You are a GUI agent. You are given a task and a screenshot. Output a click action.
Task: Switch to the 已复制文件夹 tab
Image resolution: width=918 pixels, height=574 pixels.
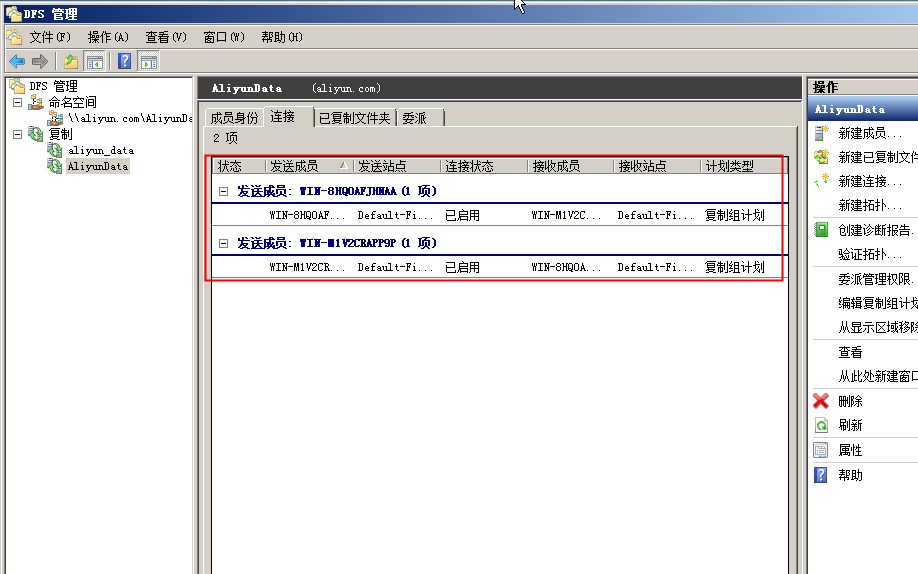tap(356, 118)
